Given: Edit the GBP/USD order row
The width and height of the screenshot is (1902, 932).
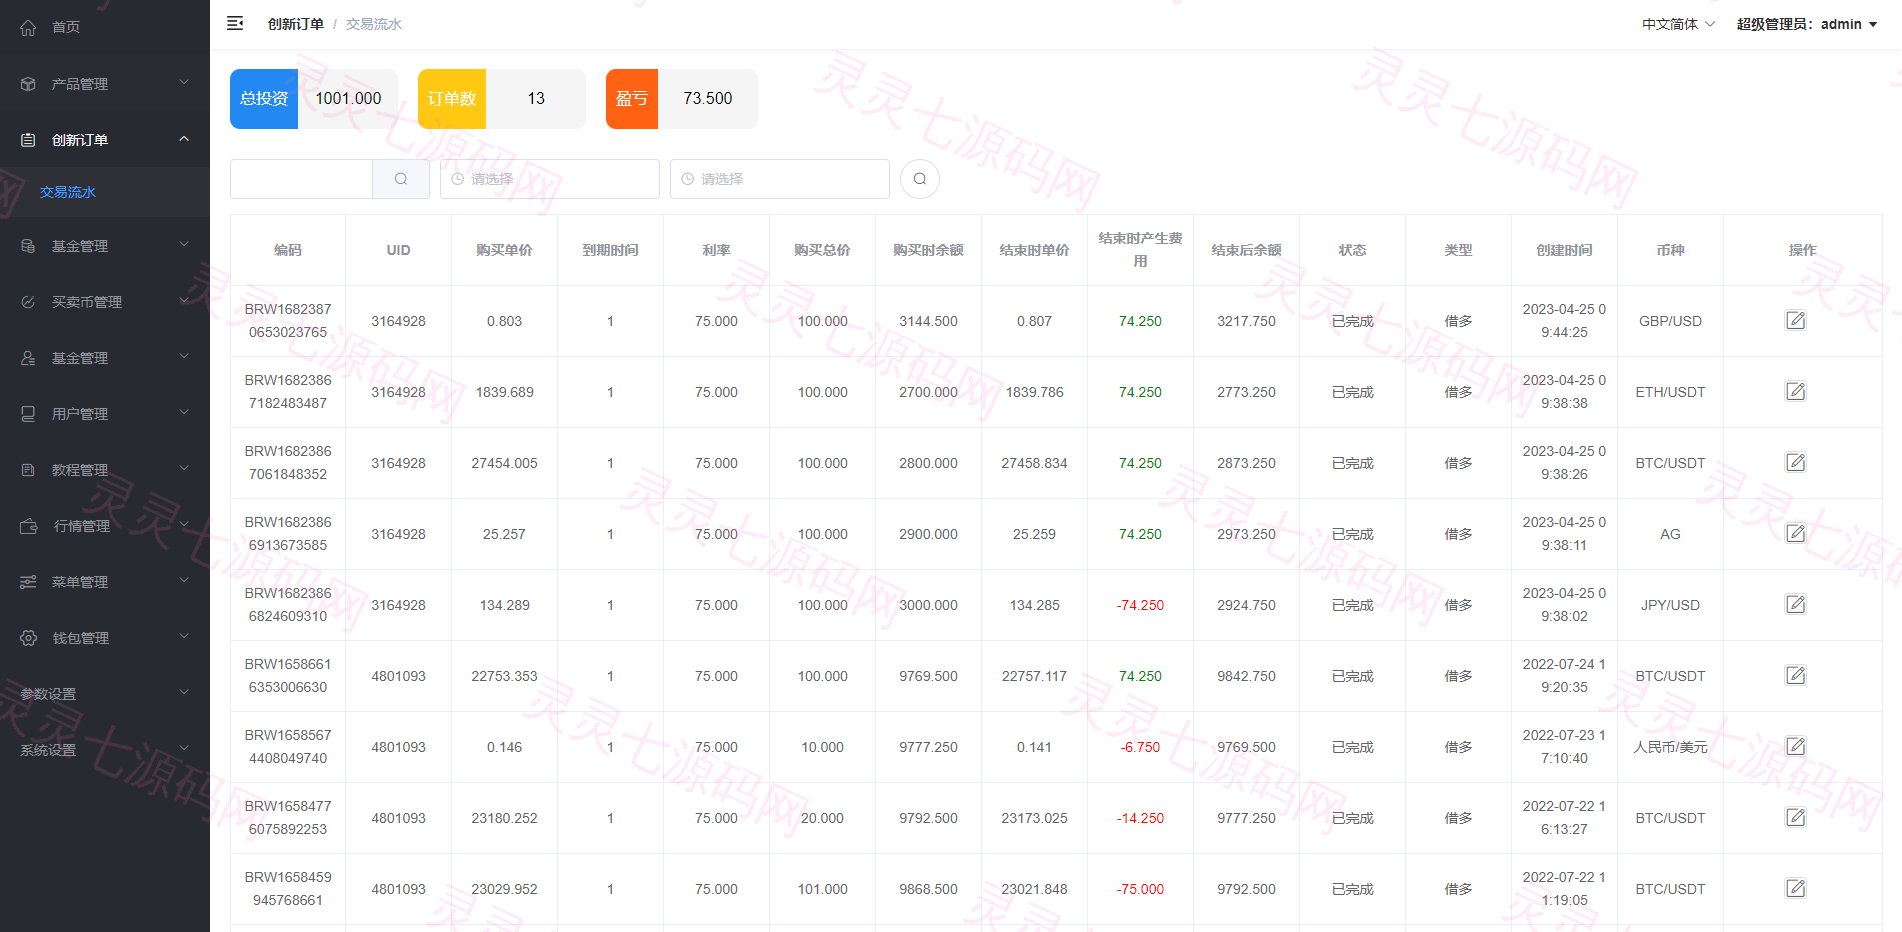Looking at the screenshot, I should [1796, 320].
